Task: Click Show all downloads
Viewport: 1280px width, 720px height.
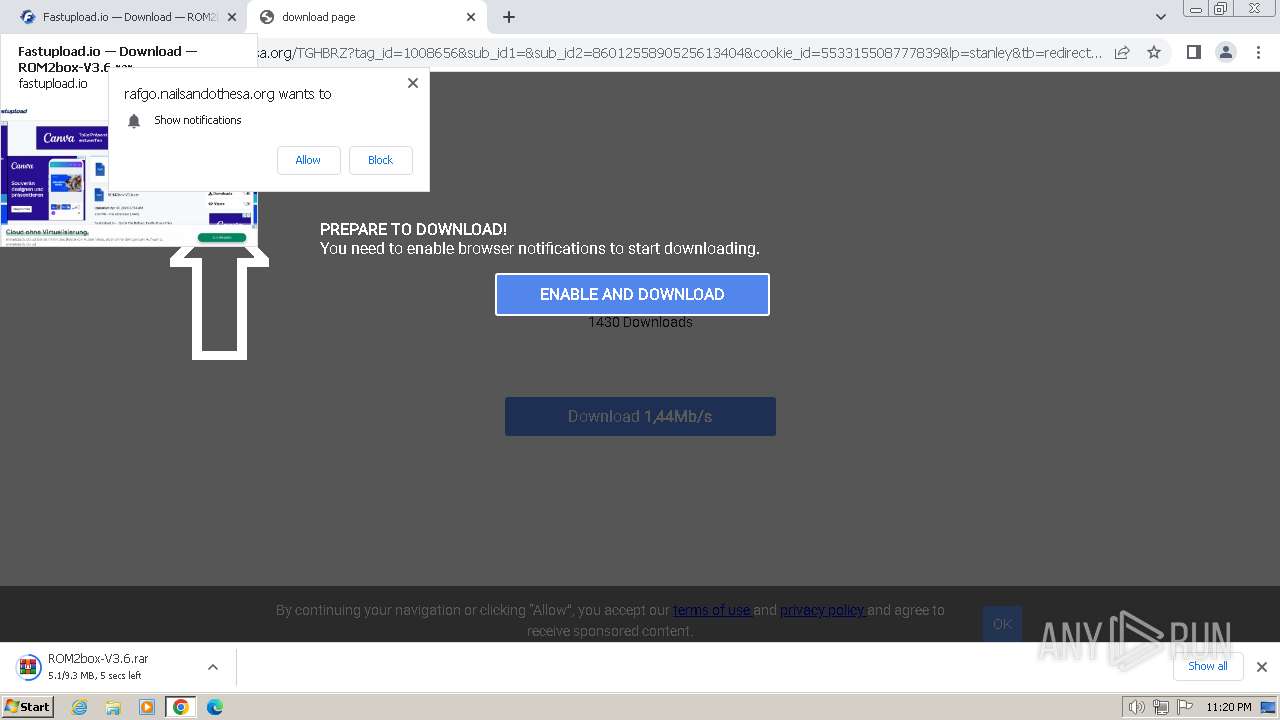Action: 1207,666
